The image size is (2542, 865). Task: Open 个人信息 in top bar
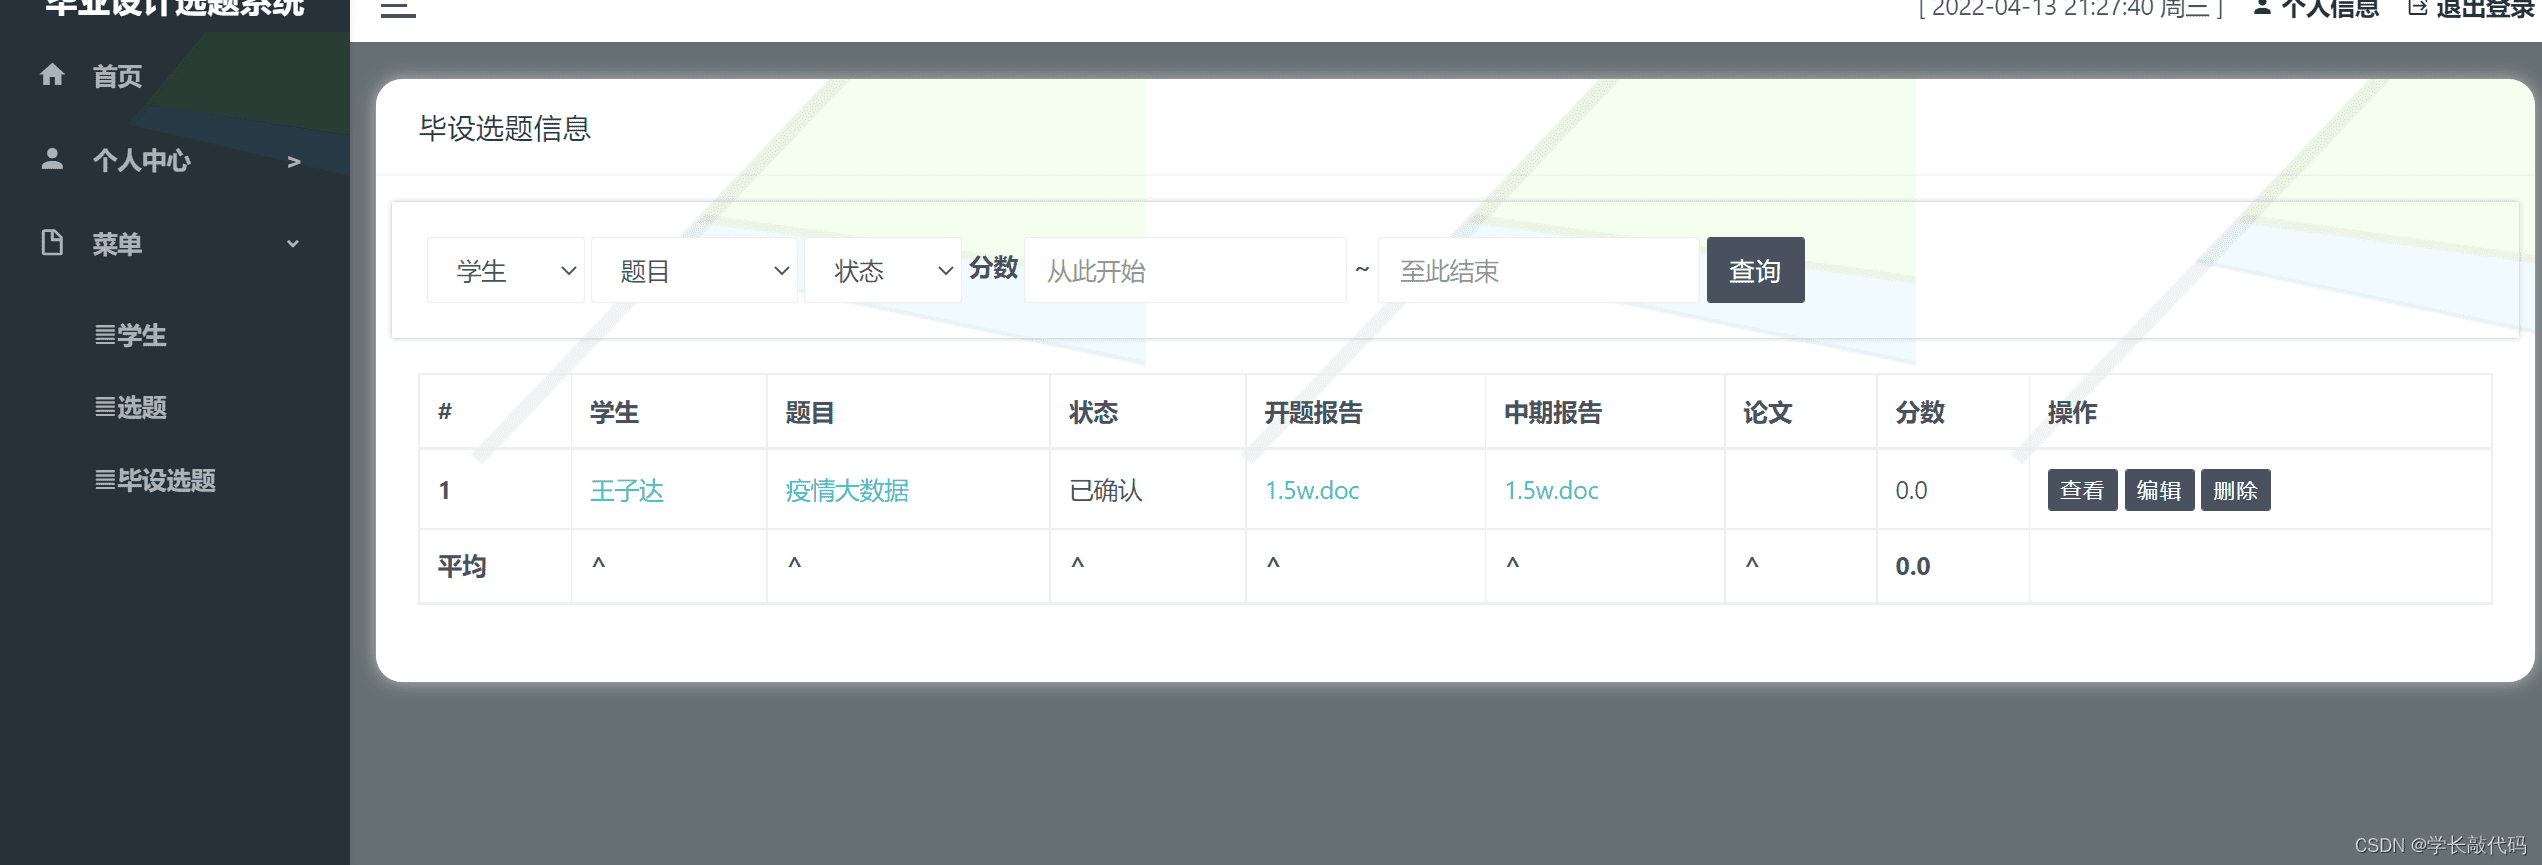[x=2329, y=8]
